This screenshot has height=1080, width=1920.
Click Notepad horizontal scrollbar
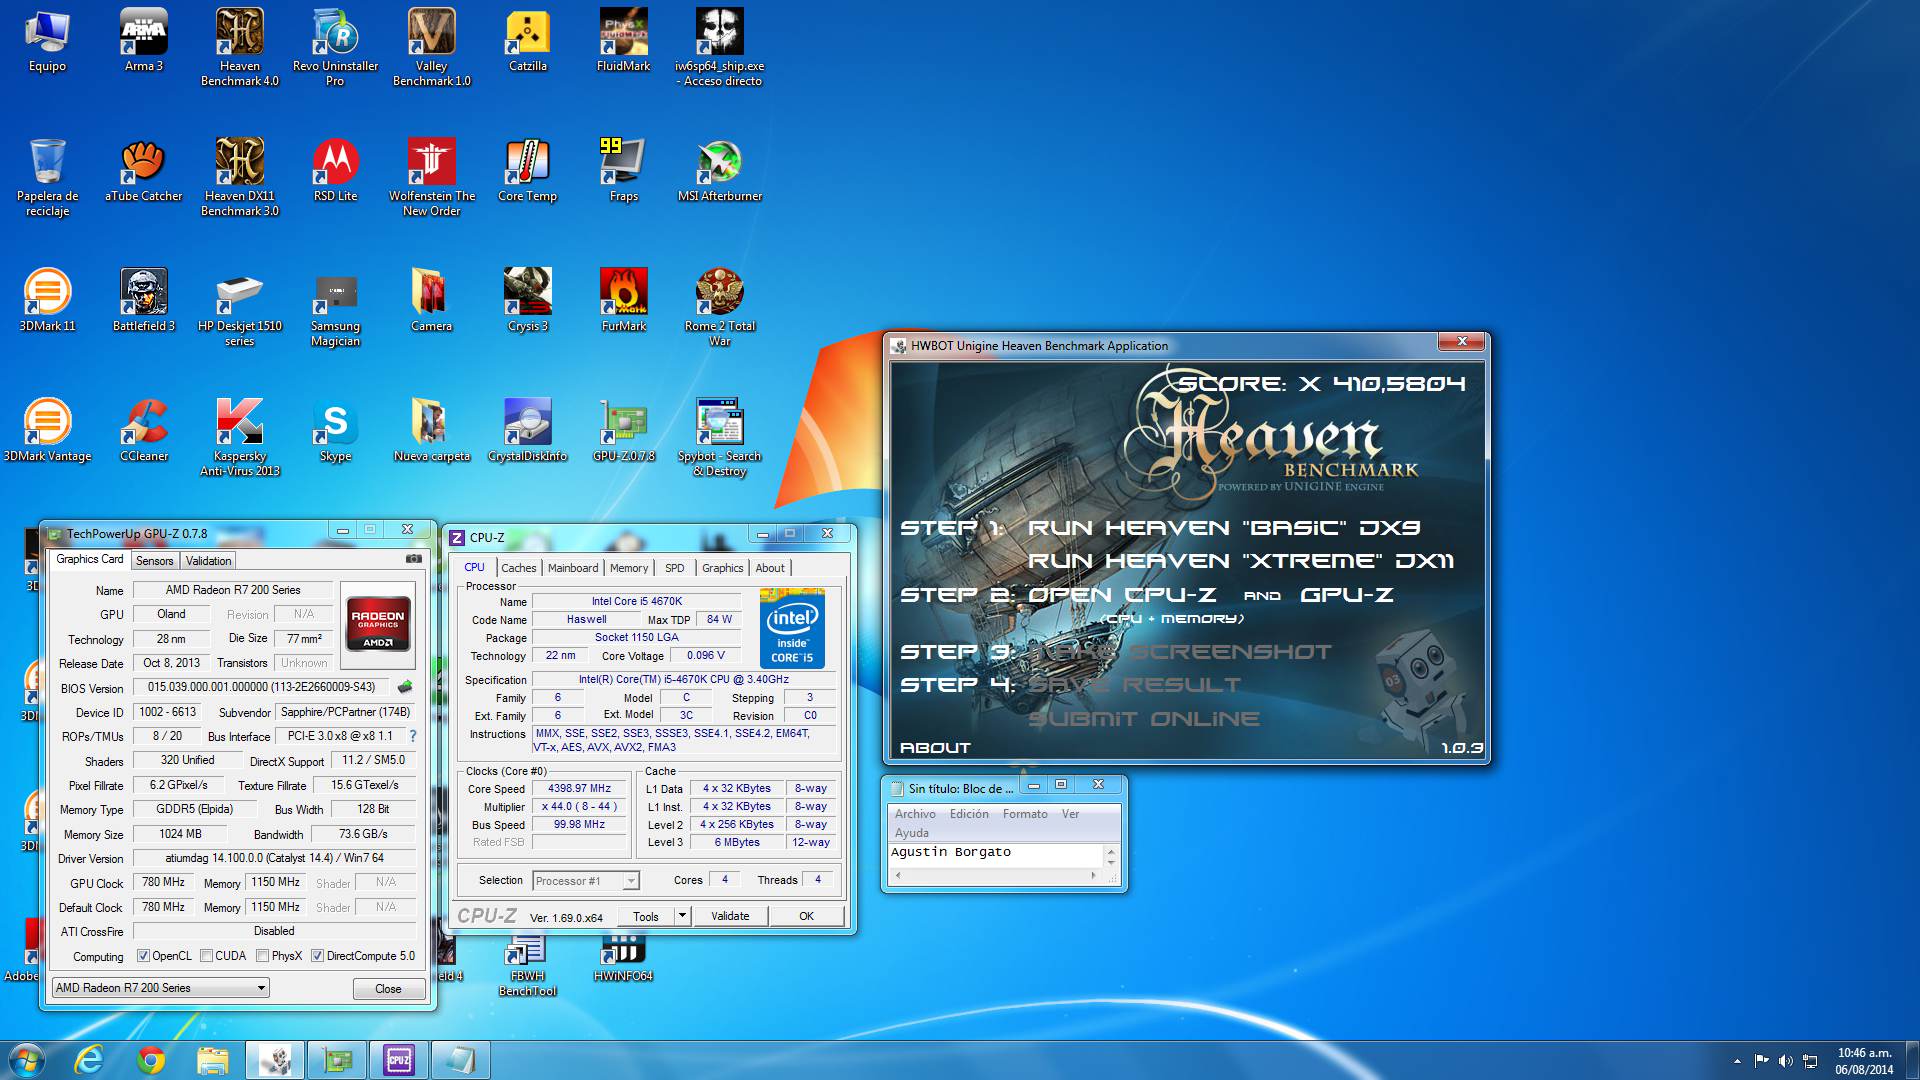pos(996,875)
